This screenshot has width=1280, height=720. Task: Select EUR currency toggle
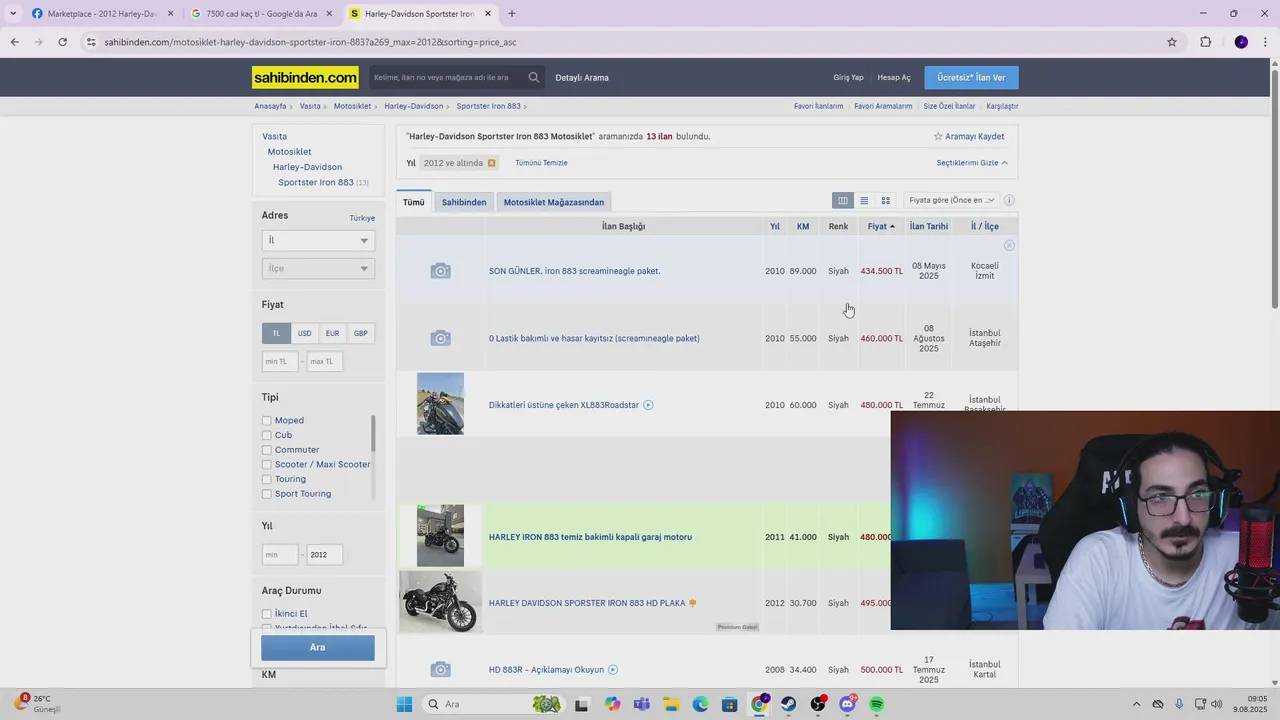click(332, 333)
